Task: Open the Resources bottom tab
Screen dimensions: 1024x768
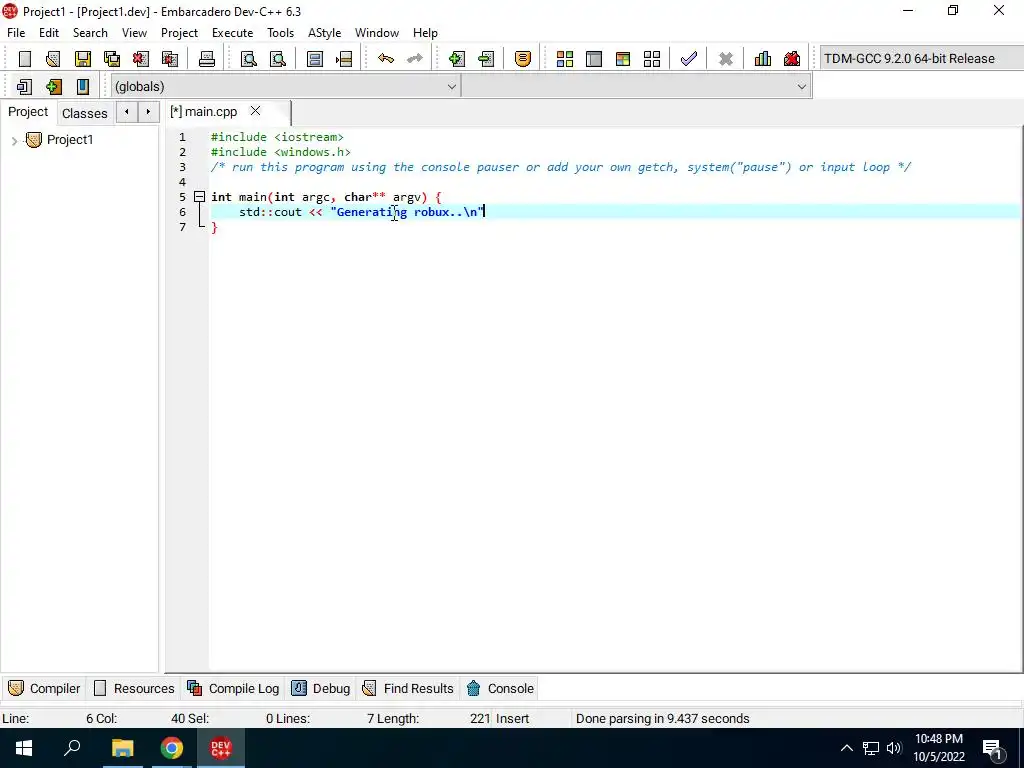Action: click(x=135, y=688)
